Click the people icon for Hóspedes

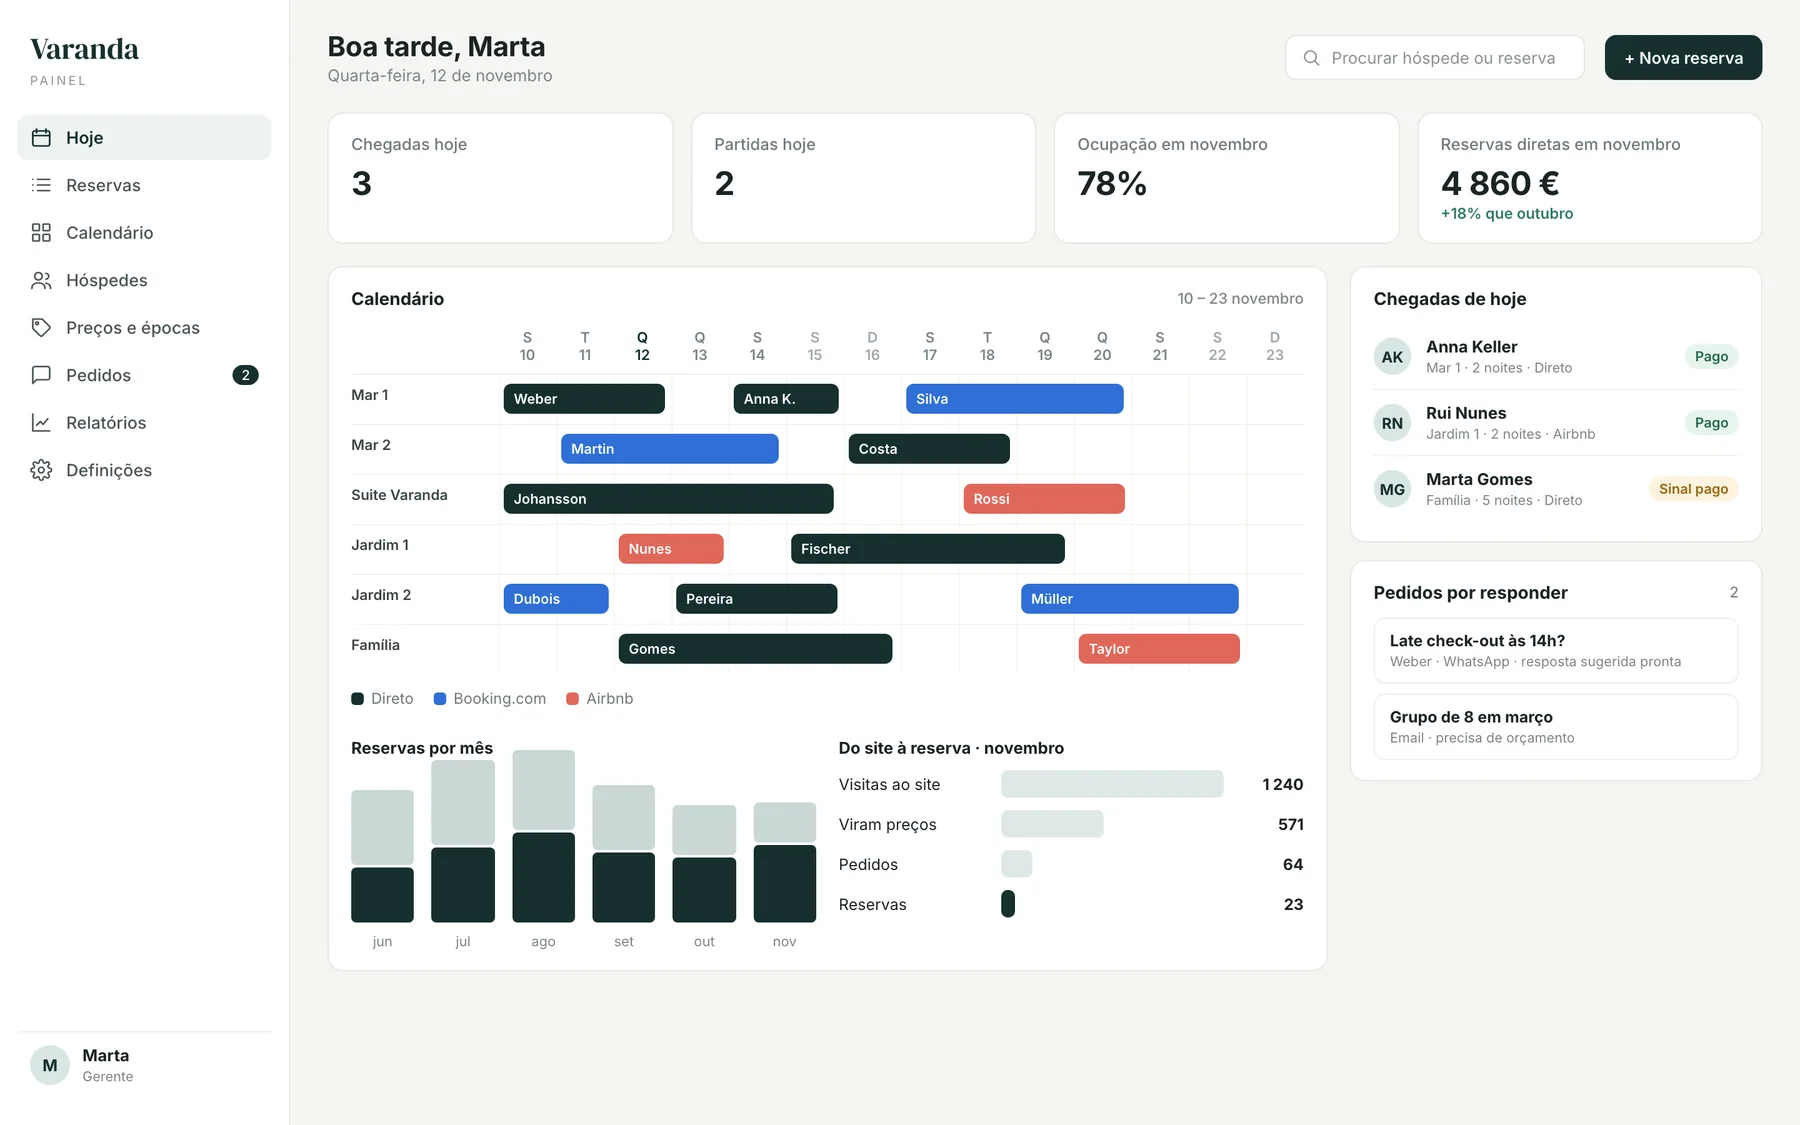click(x=41, y=280)
